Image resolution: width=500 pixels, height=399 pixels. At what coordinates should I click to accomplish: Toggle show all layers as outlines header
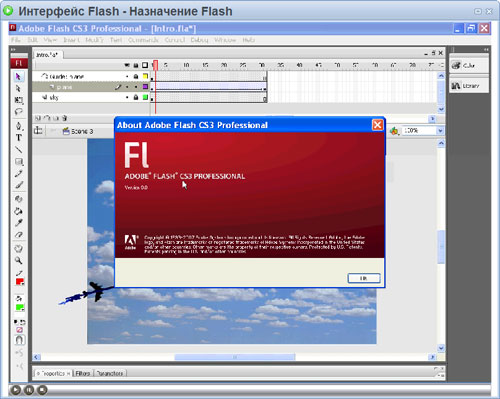[145, 65]
